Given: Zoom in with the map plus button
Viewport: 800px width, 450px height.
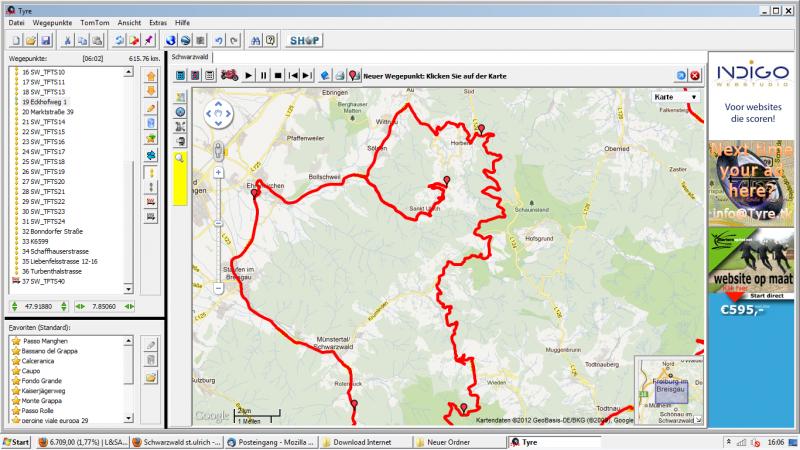Looking at the screenshot, I should (218, 172).
